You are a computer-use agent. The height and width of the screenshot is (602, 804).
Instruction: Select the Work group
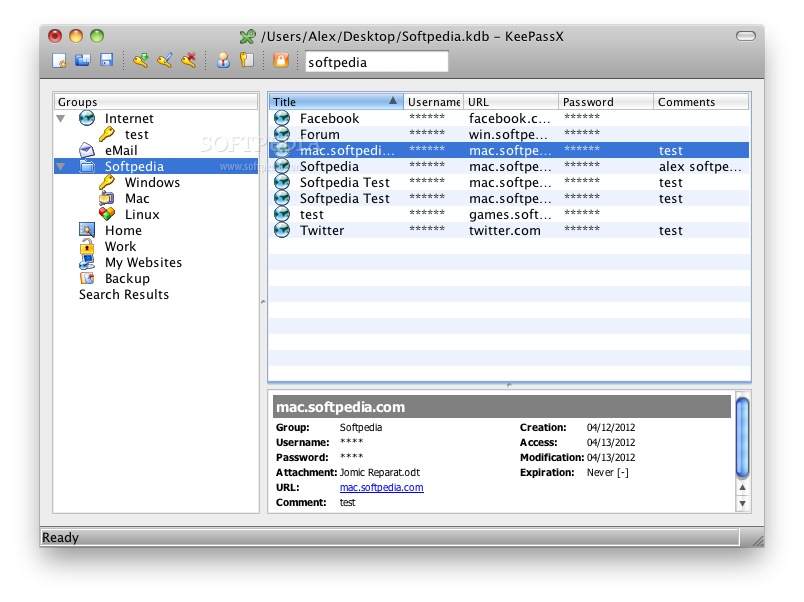pos(120,247)
